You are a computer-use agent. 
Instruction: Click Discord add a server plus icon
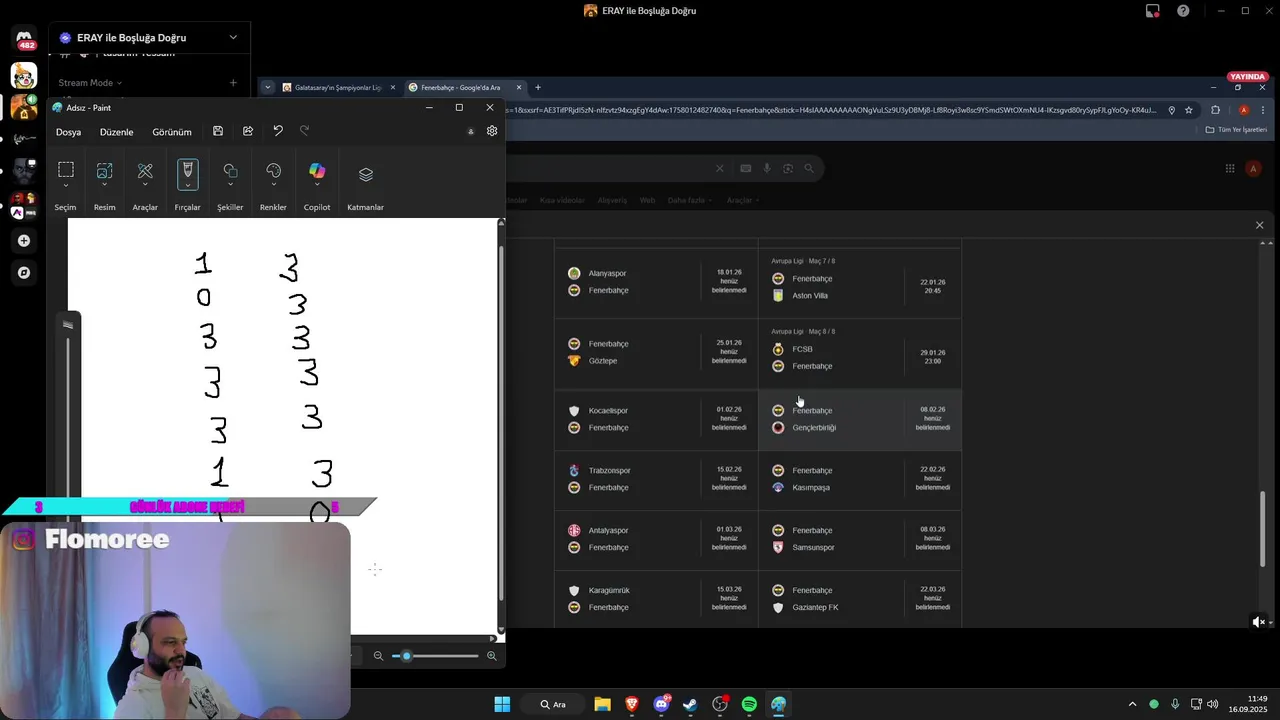click(24, 241)
